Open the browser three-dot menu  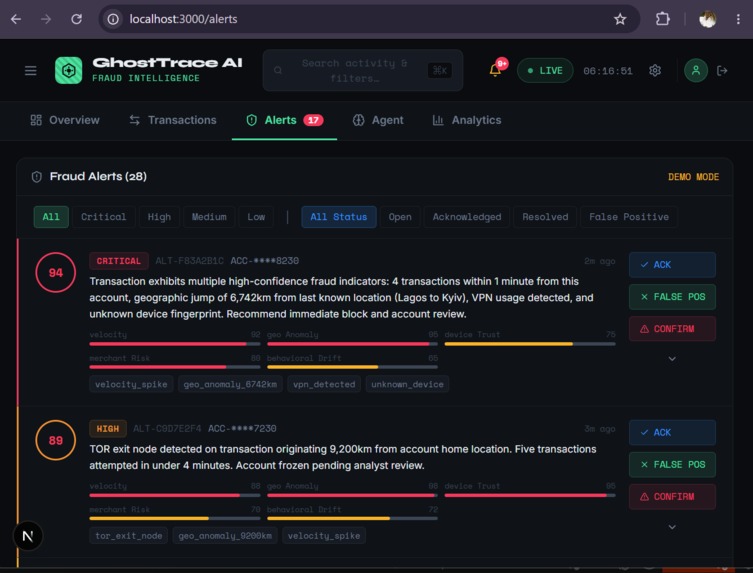(738, 19)
